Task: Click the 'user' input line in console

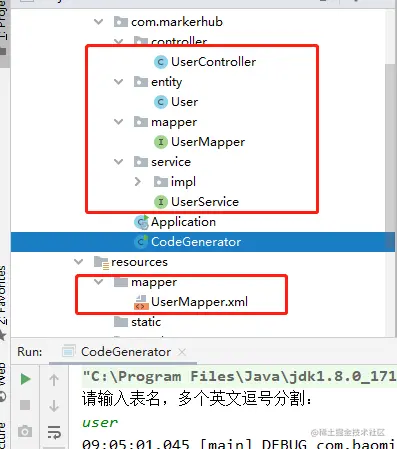Action: pos(100,423)
